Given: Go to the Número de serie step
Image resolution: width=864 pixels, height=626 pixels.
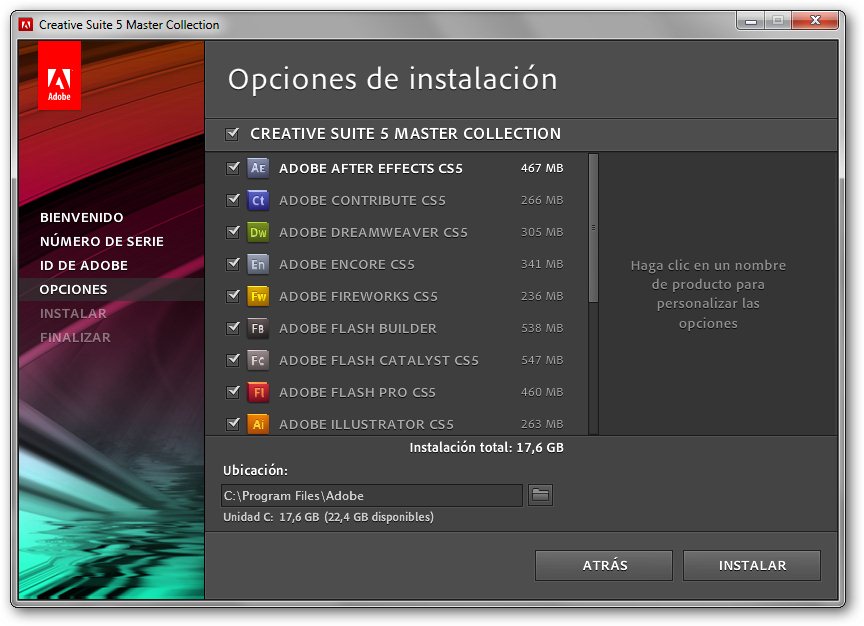Looking at the screenshot, I should [102, 241].
